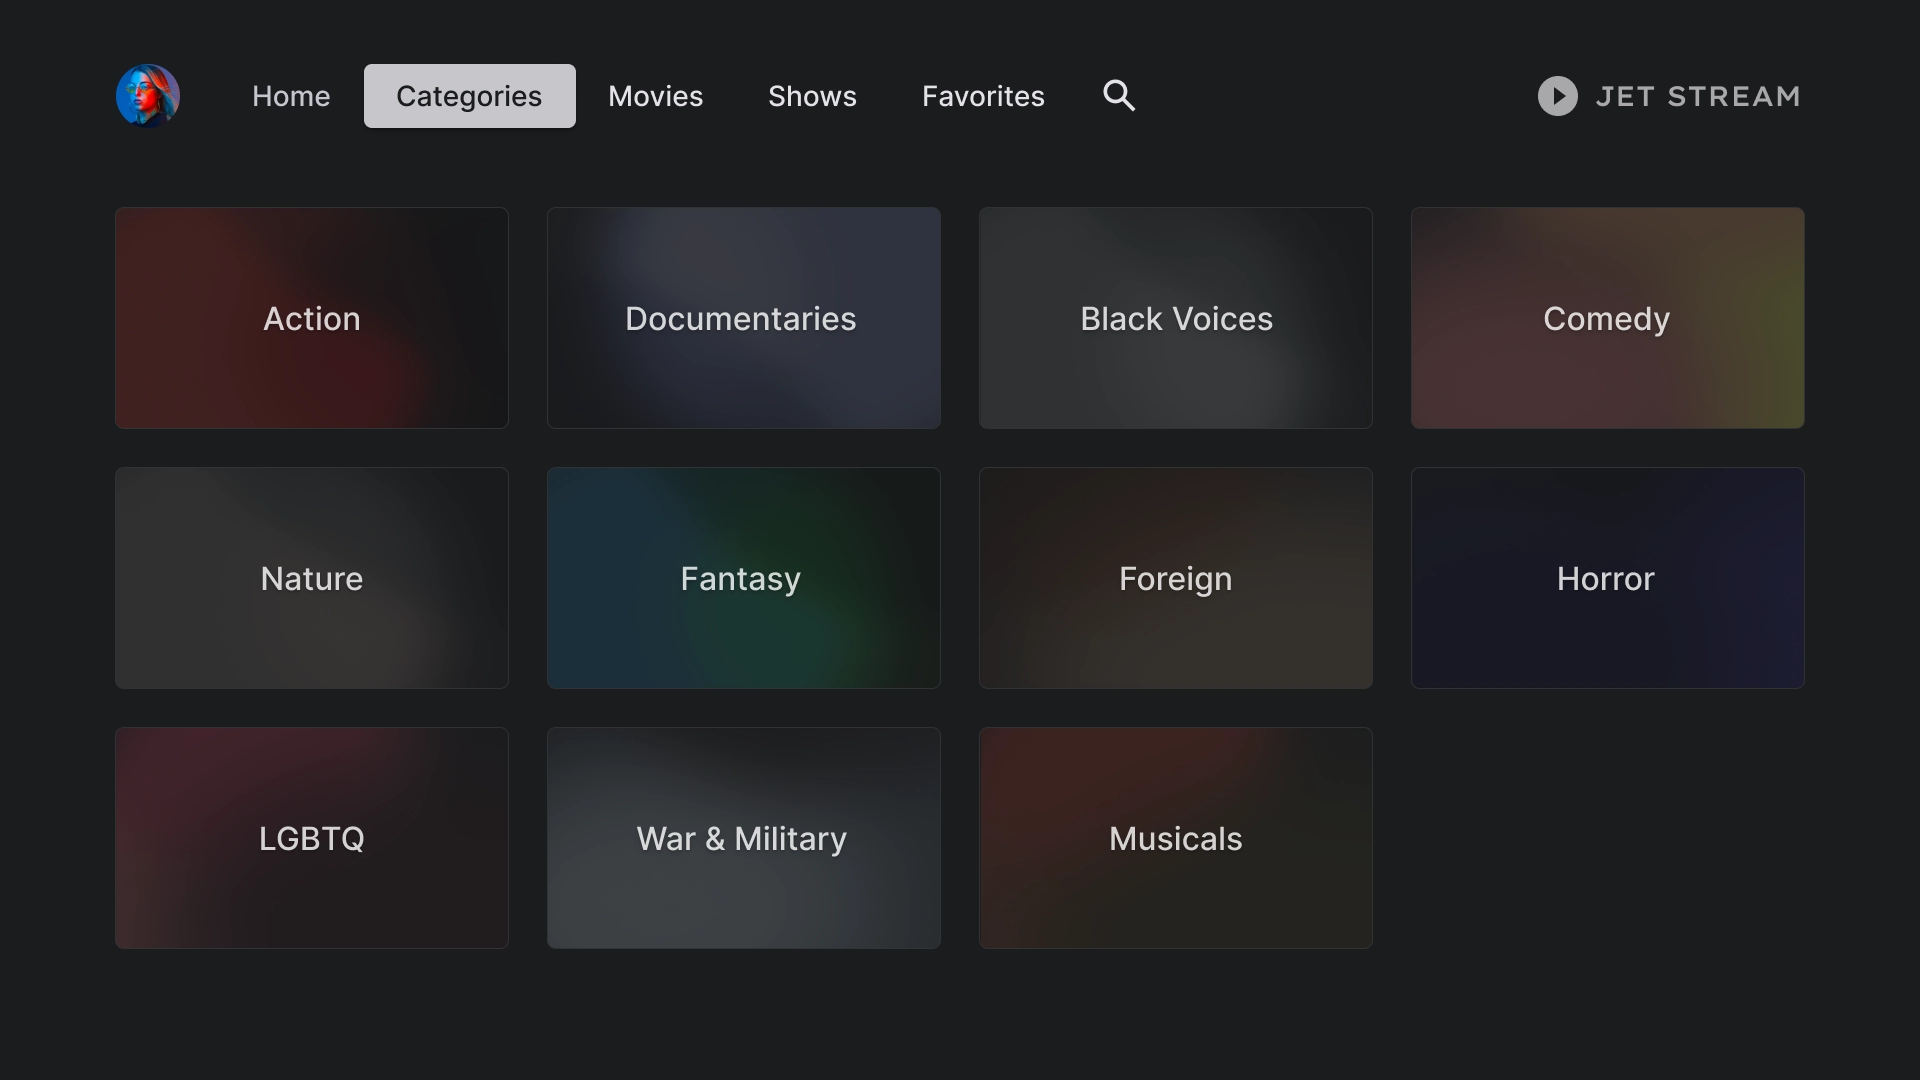1920x1080 pixels.
Task: Open the Nature category
Action: [311, 578]
